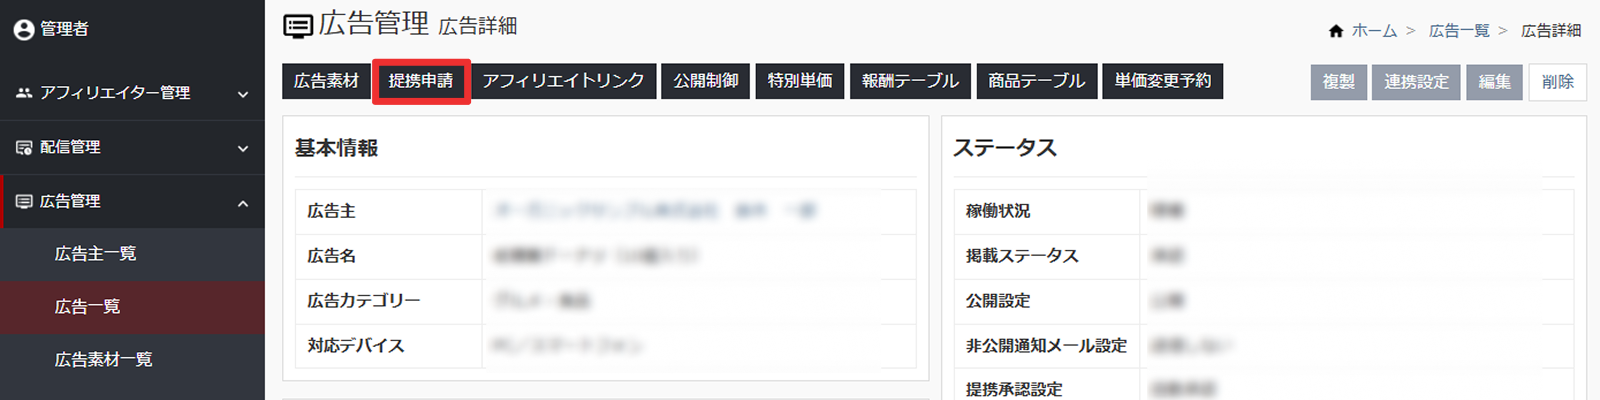Click the 広告詳細 breadcrumb text

(1551, 31)
